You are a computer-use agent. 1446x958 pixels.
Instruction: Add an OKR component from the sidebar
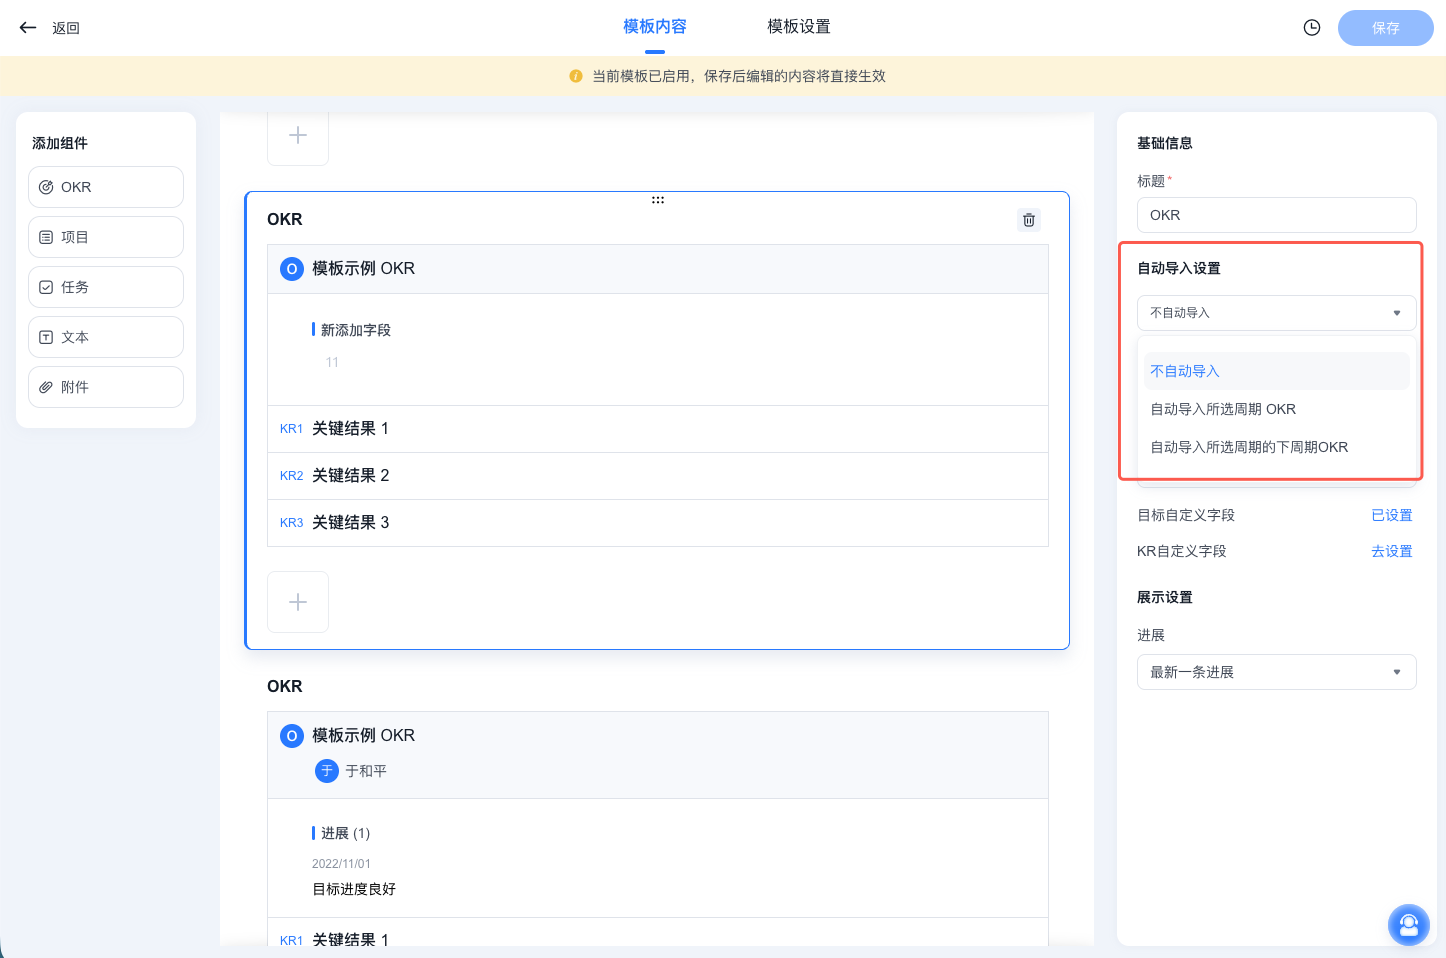pos(105,186)
